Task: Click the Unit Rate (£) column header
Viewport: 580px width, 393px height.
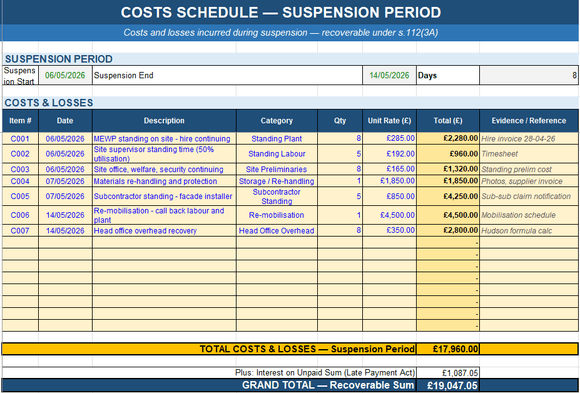Action: 390,121
